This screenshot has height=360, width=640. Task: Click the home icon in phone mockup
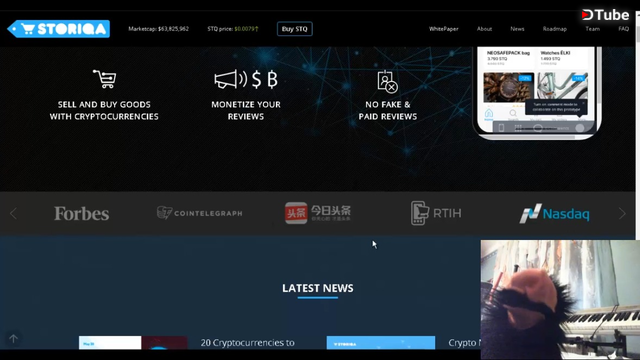click(489, 114)
